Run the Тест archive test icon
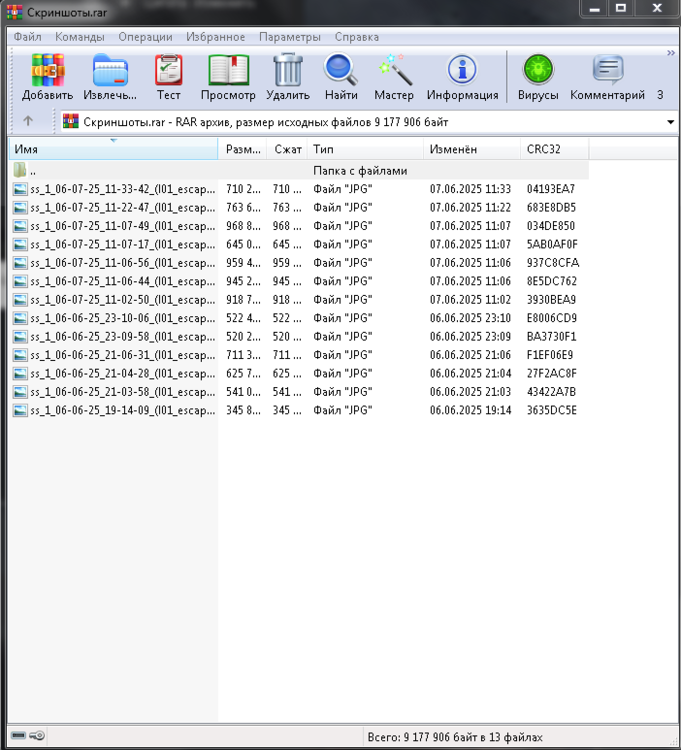The width and height of the screenshot is (681, 750). [x=168, y=72]
